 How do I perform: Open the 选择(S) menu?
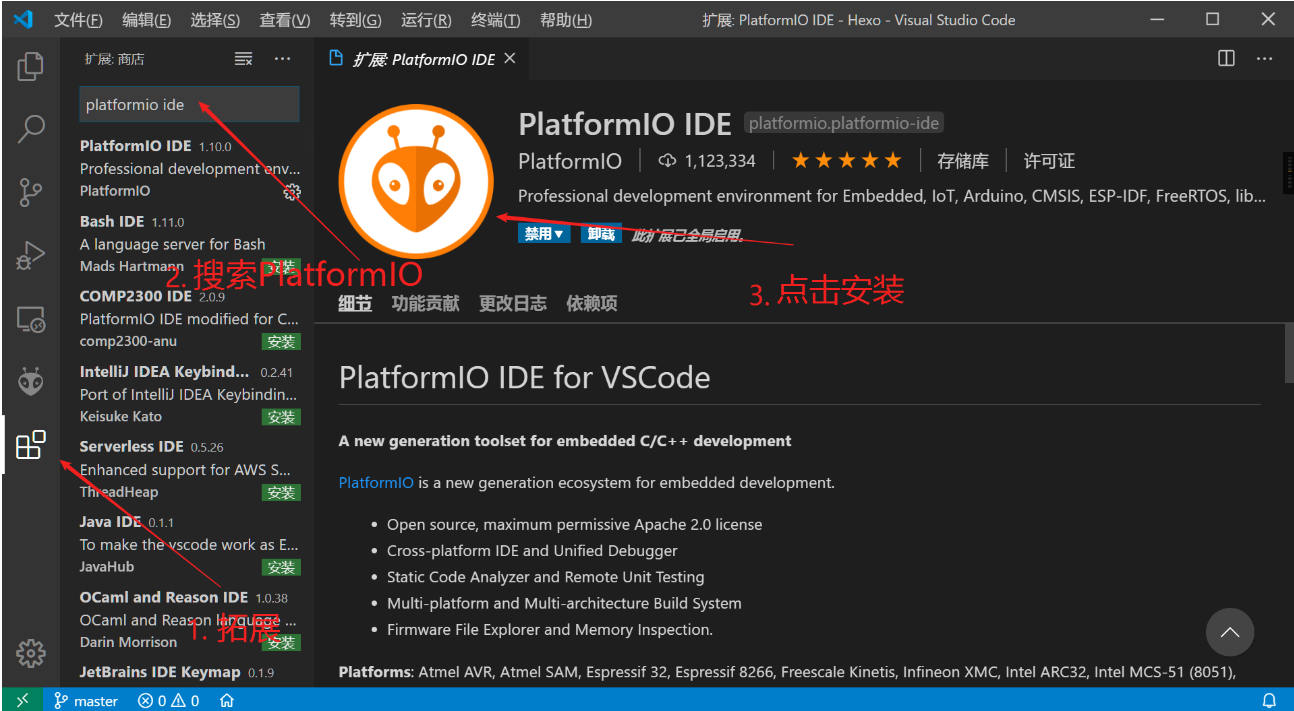(214, 20)
